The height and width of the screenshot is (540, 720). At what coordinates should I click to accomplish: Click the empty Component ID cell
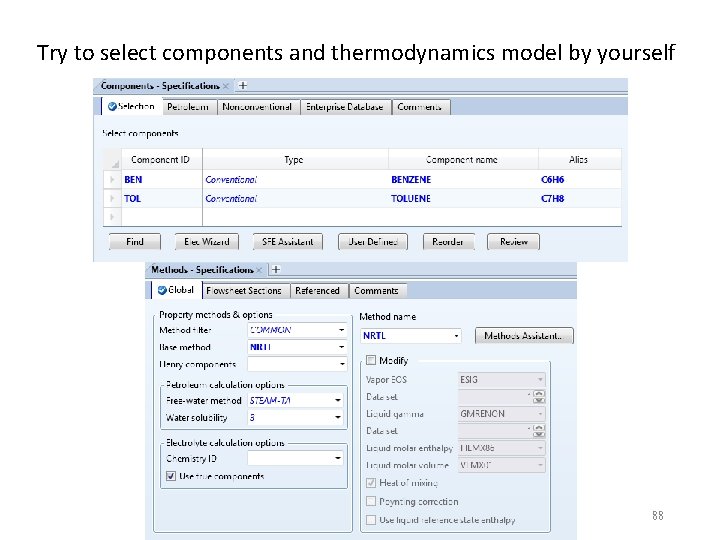click(x=160, y=216)
